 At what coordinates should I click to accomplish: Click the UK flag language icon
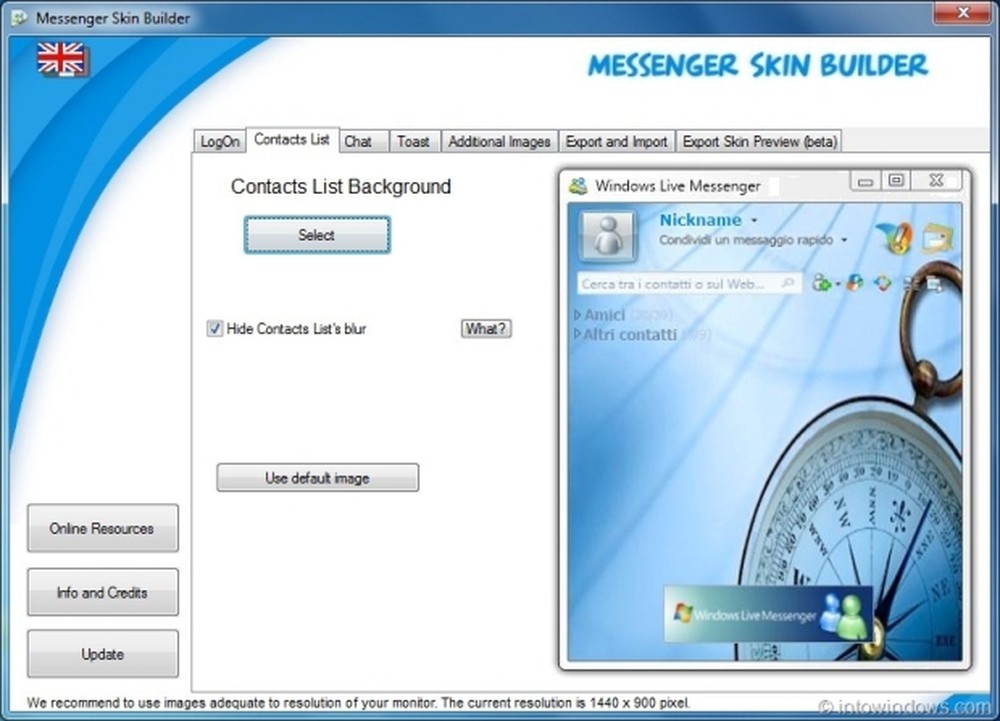pos(60,60)
